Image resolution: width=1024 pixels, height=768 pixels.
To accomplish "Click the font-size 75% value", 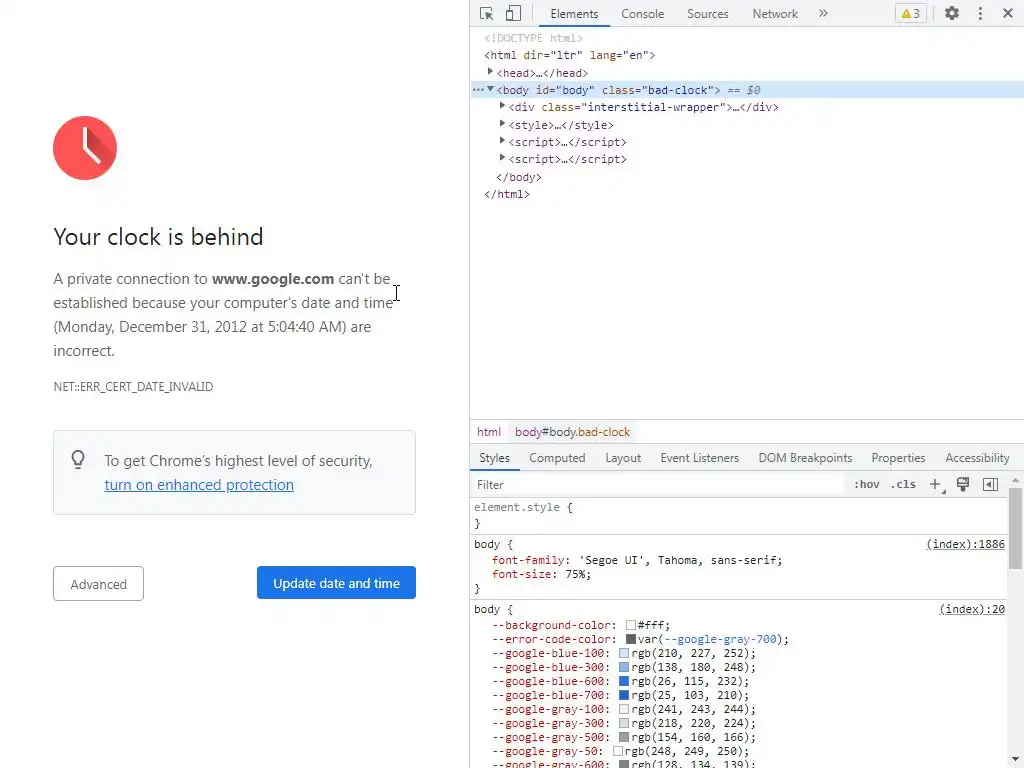I will point(575,575).
